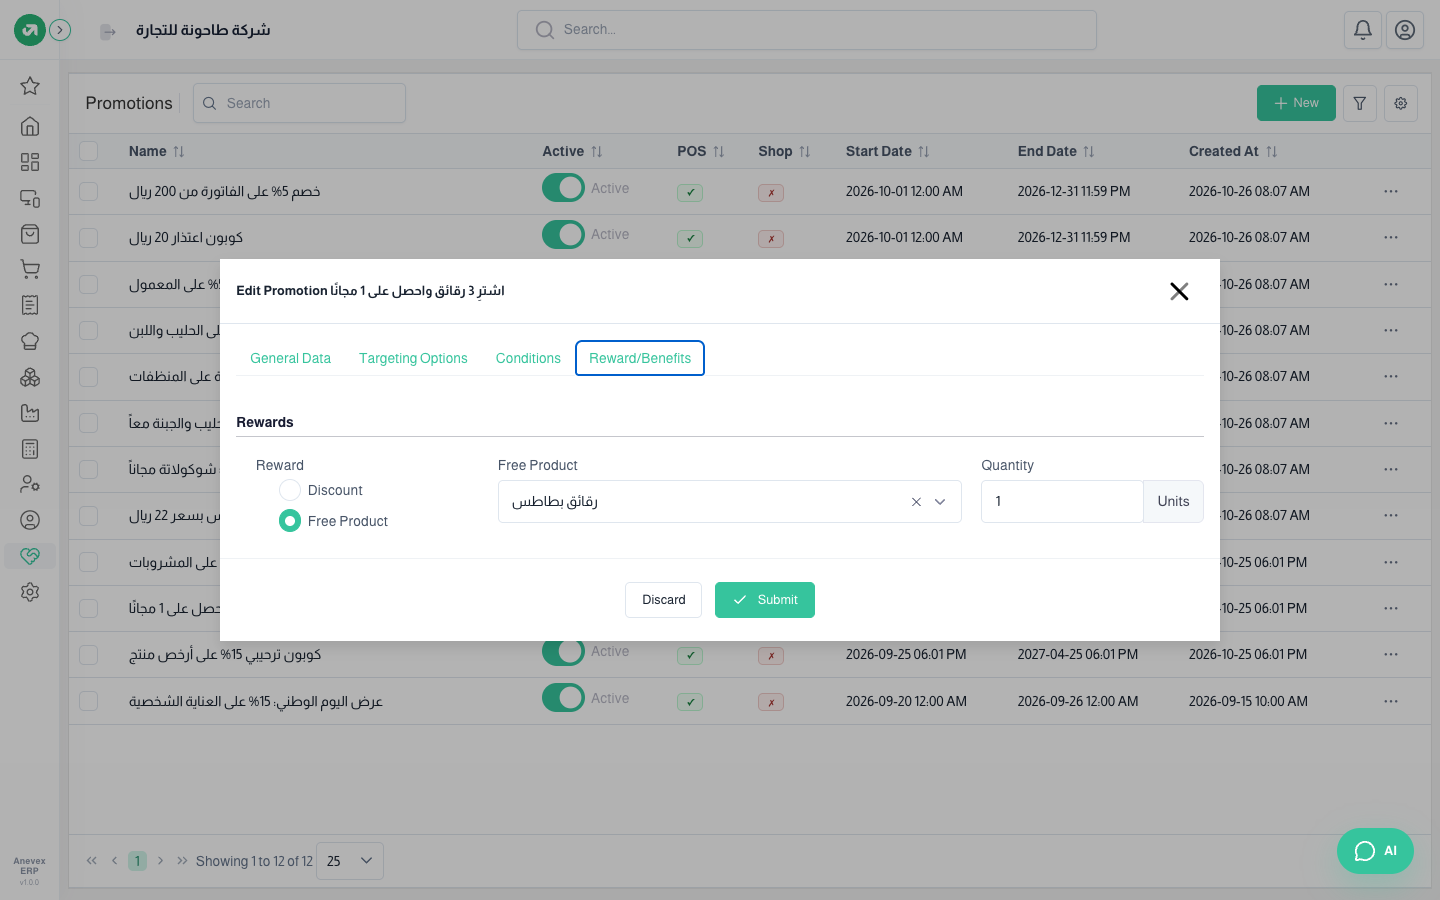Discard the promotion edits
The width and height of the screenshot is (1440, 900).
coord(664,600)
